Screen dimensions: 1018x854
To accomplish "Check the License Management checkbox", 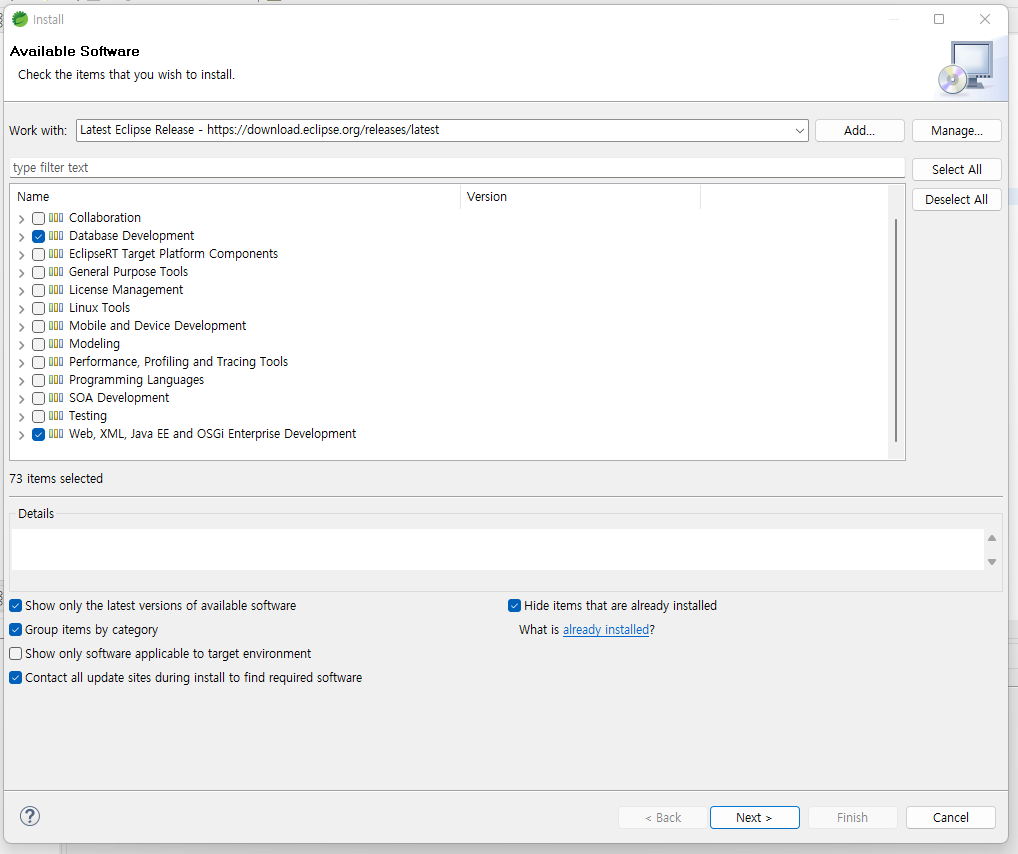I will (38, 290).
